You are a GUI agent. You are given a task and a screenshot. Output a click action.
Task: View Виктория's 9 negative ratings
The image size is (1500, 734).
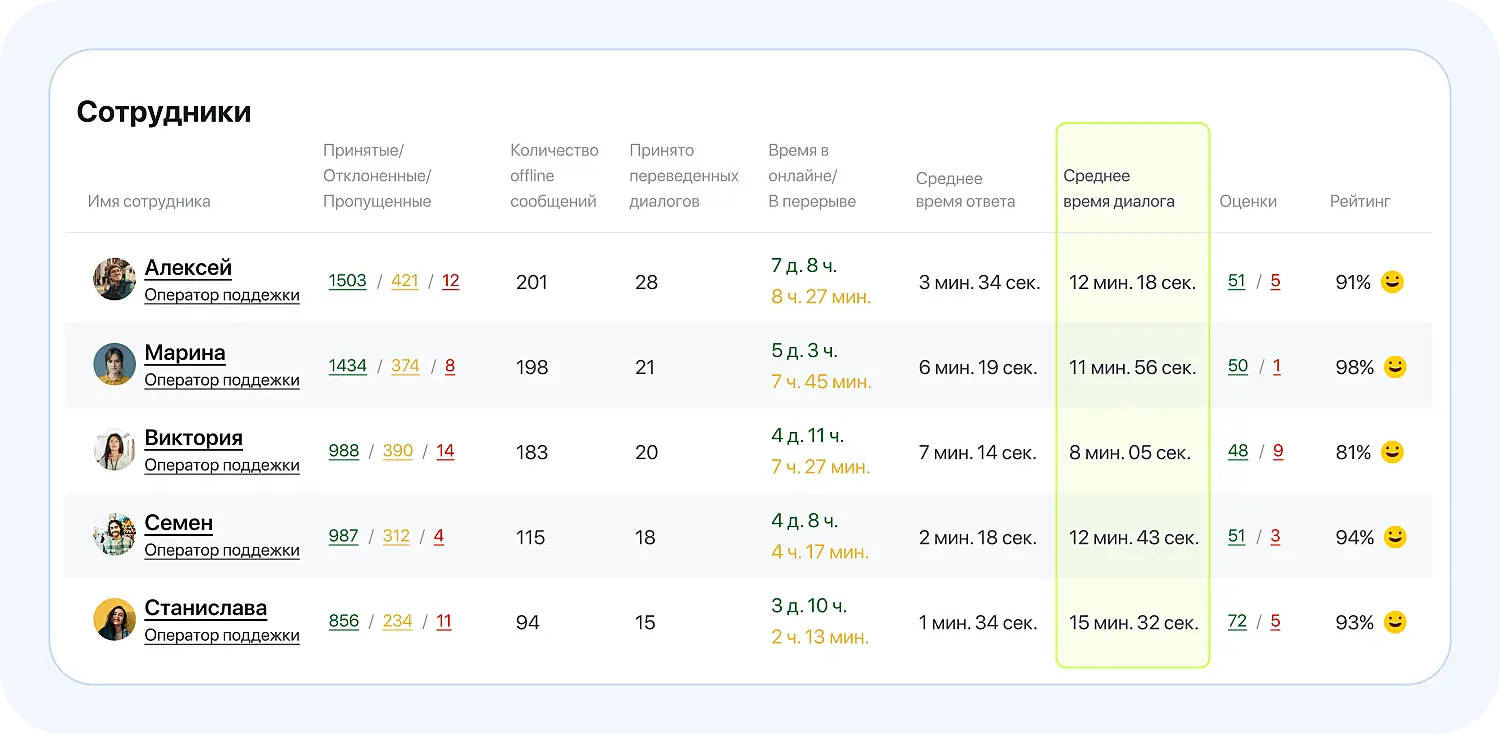click(1278, 451)
